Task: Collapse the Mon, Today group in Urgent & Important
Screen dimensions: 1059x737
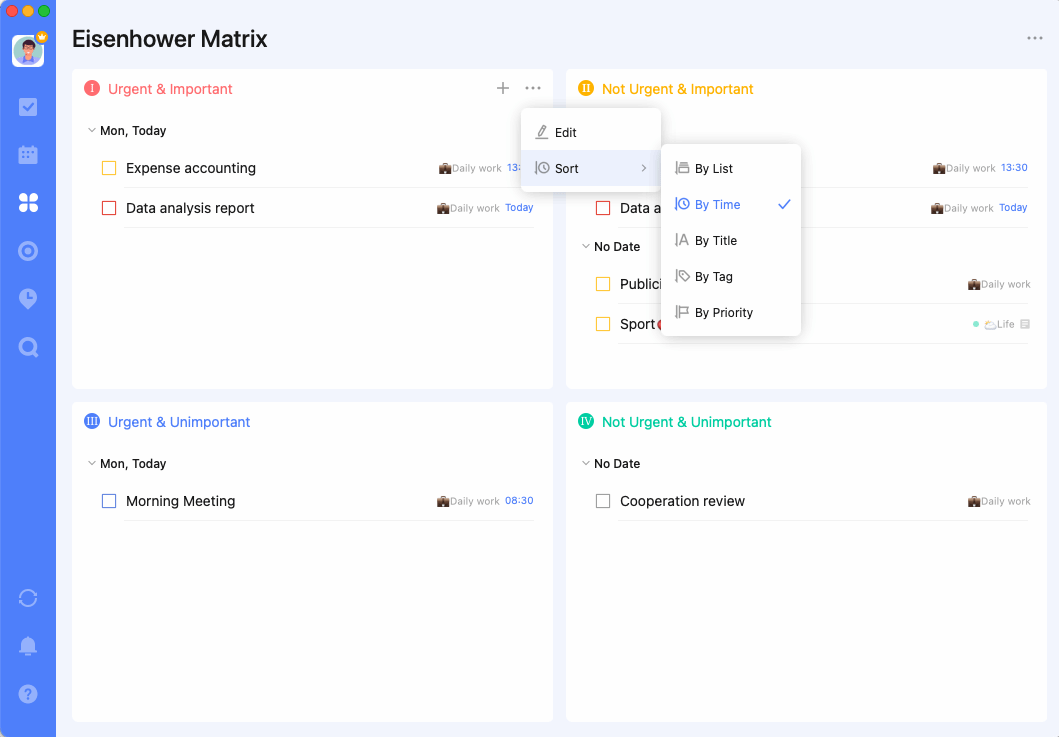Action: click(92, 131)
